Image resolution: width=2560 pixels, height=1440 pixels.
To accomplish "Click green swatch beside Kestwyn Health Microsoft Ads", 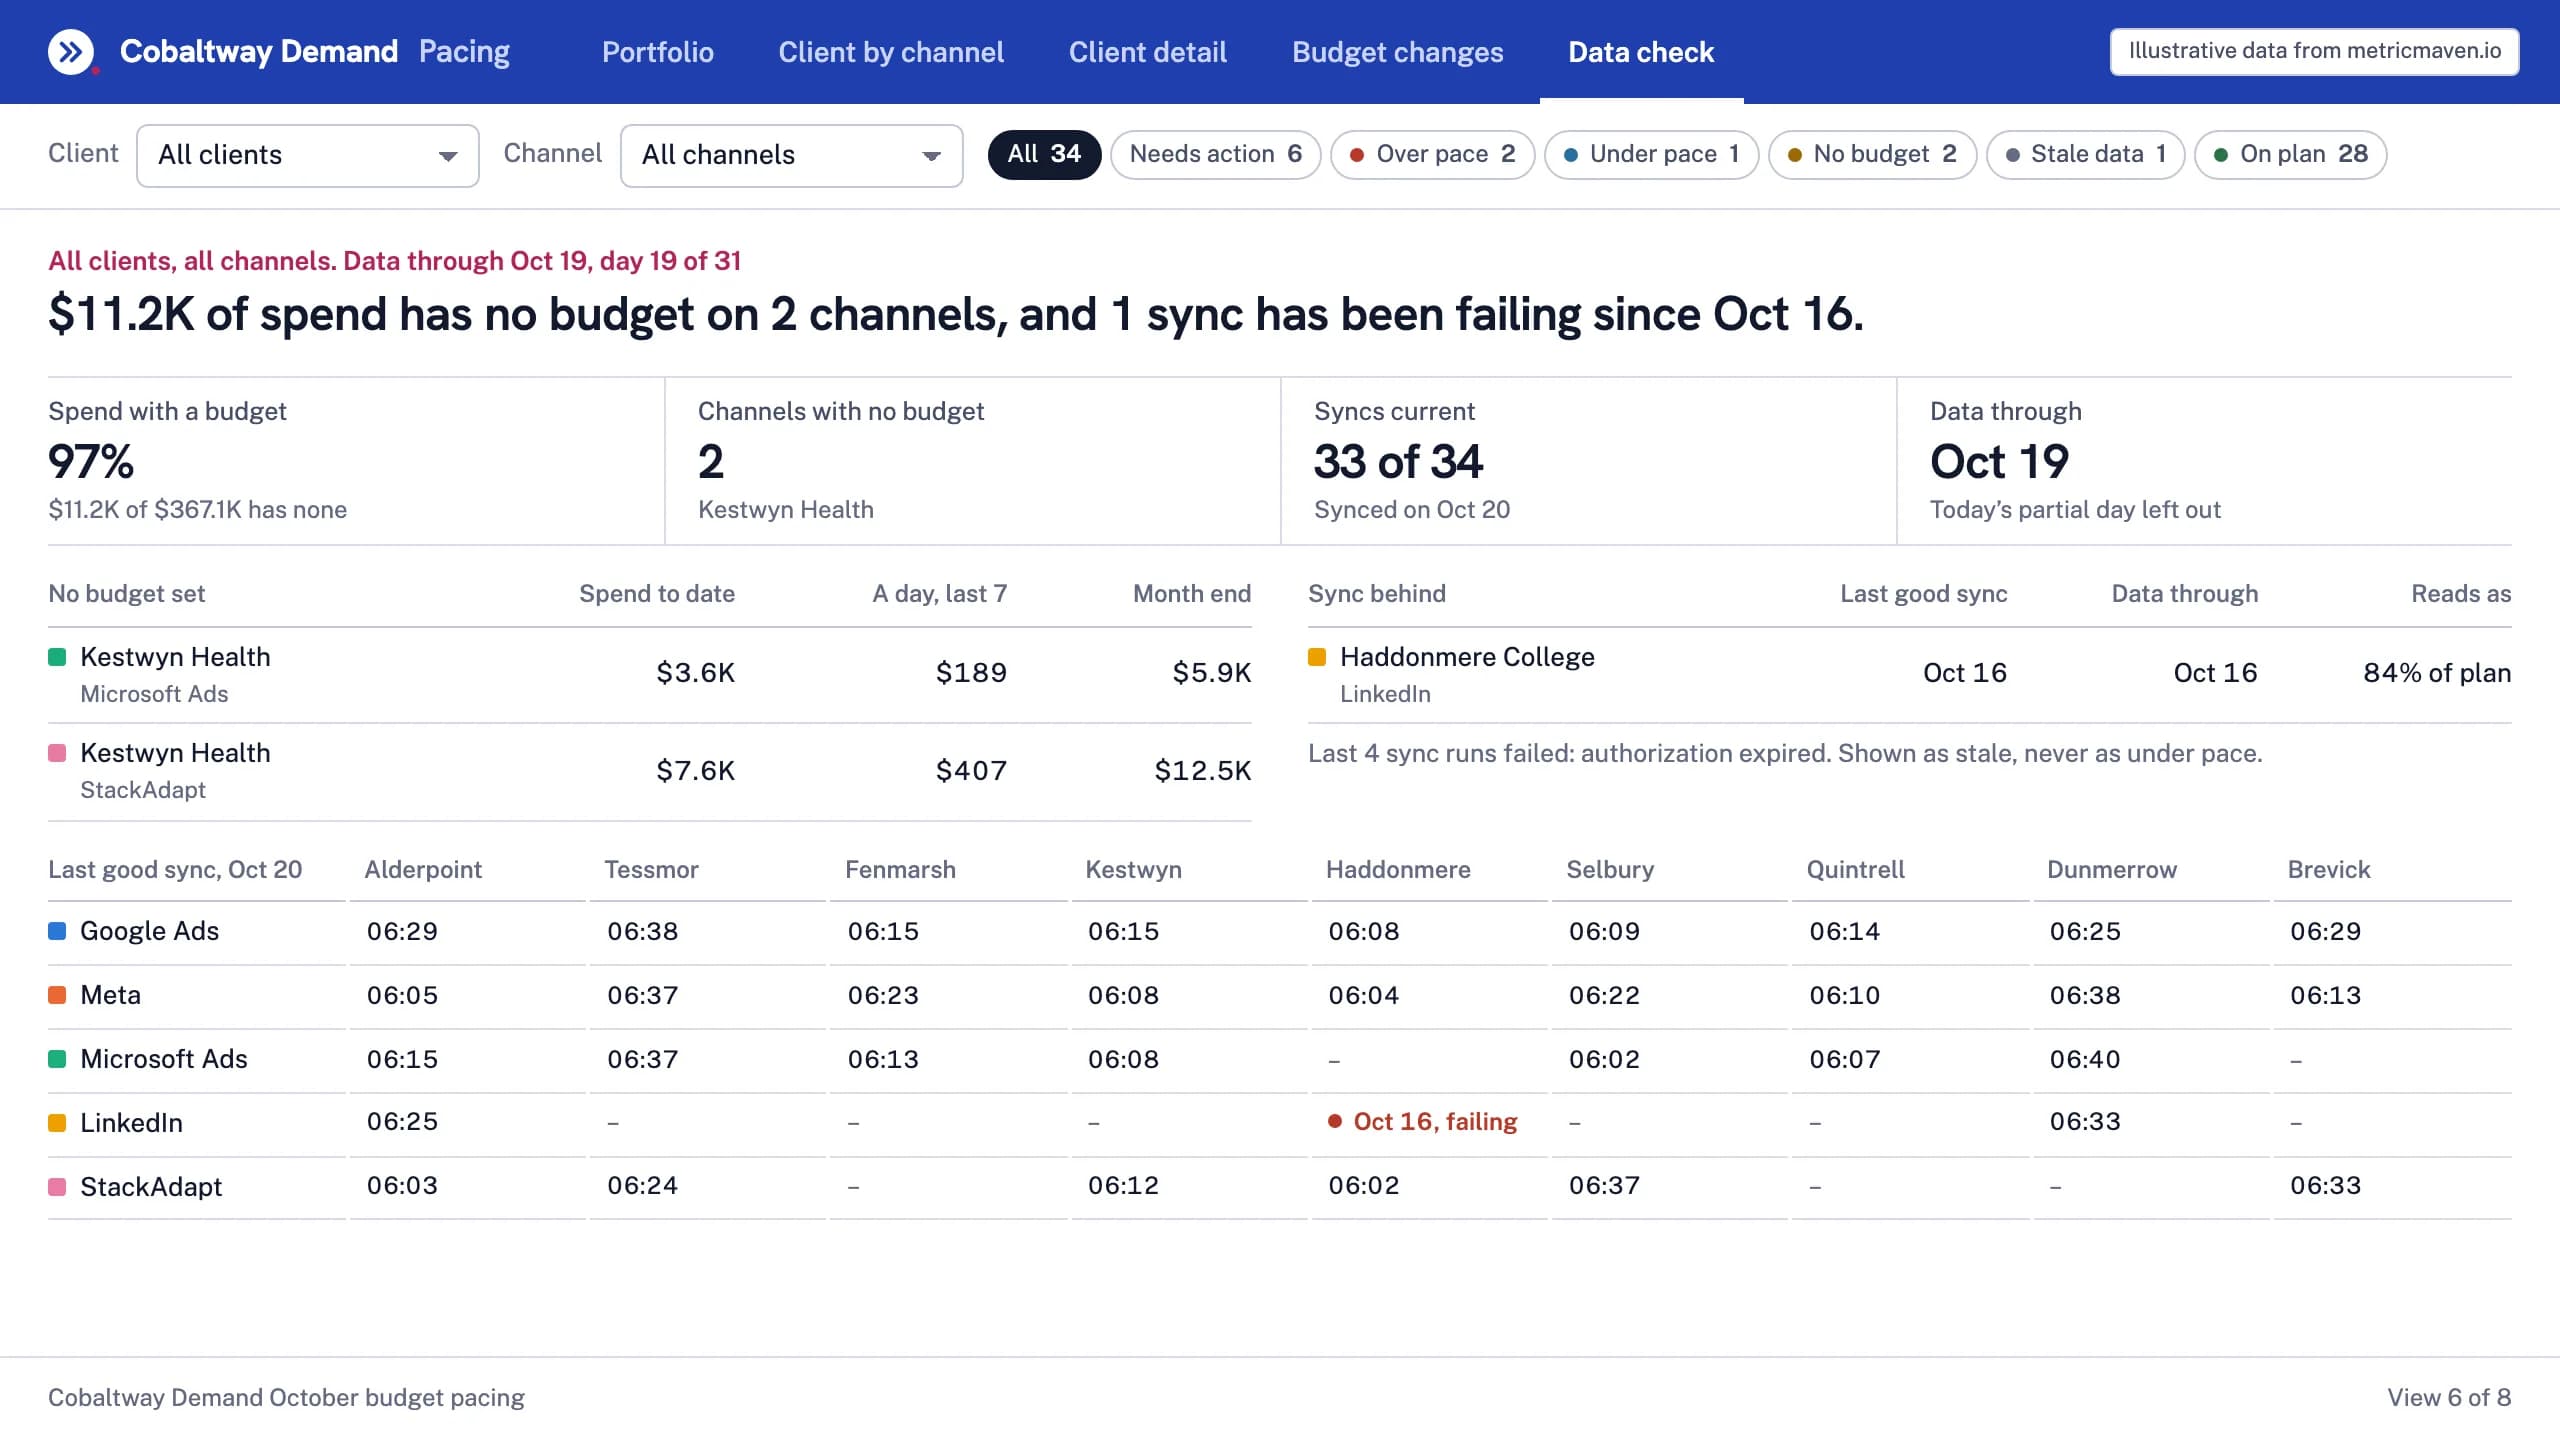I will (57, 657).
